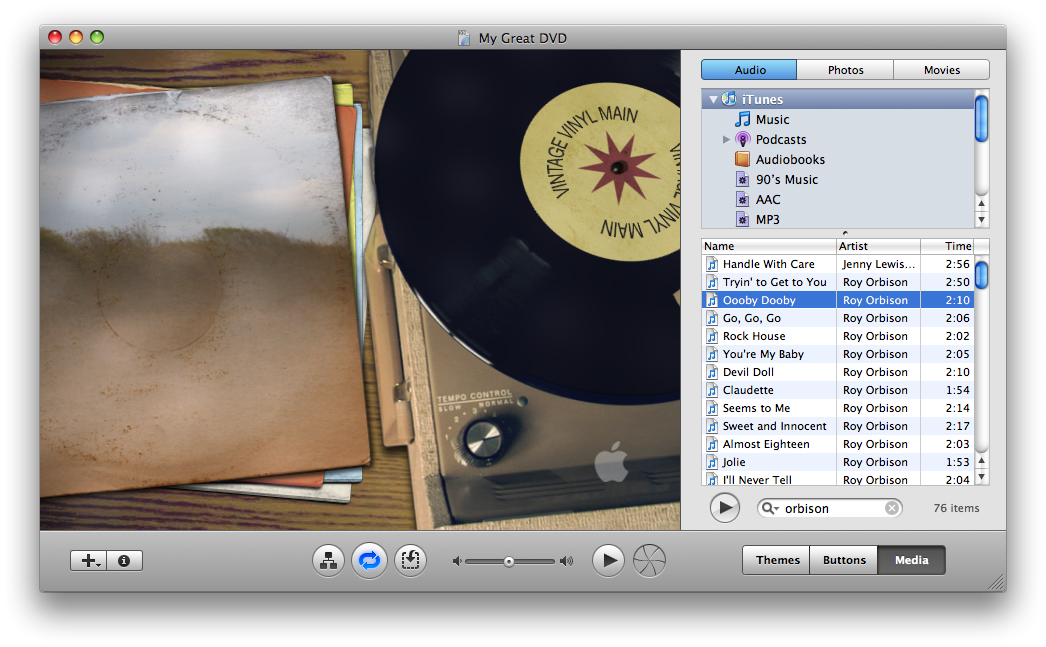Screen dimensions: 1046x647
Task: Click the Jenny Lewis artist cell
Action: (878, 264)
